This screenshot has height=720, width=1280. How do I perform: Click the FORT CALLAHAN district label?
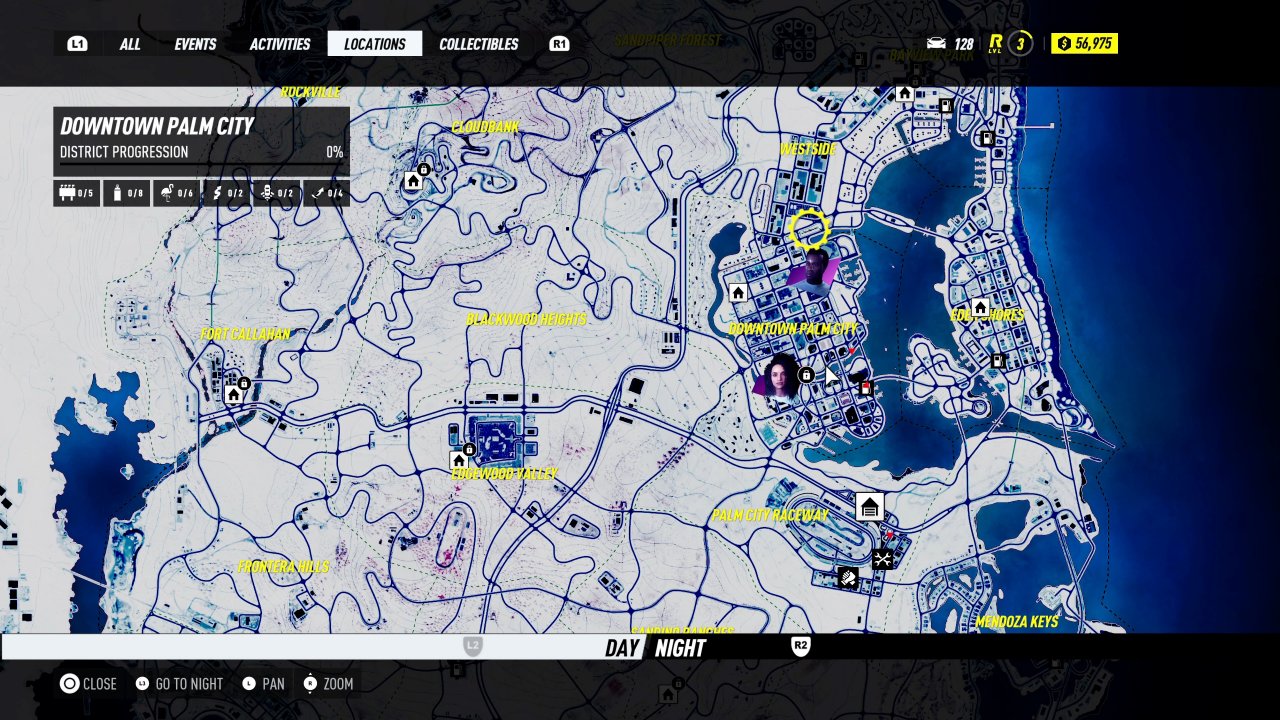tap(245, 334)
